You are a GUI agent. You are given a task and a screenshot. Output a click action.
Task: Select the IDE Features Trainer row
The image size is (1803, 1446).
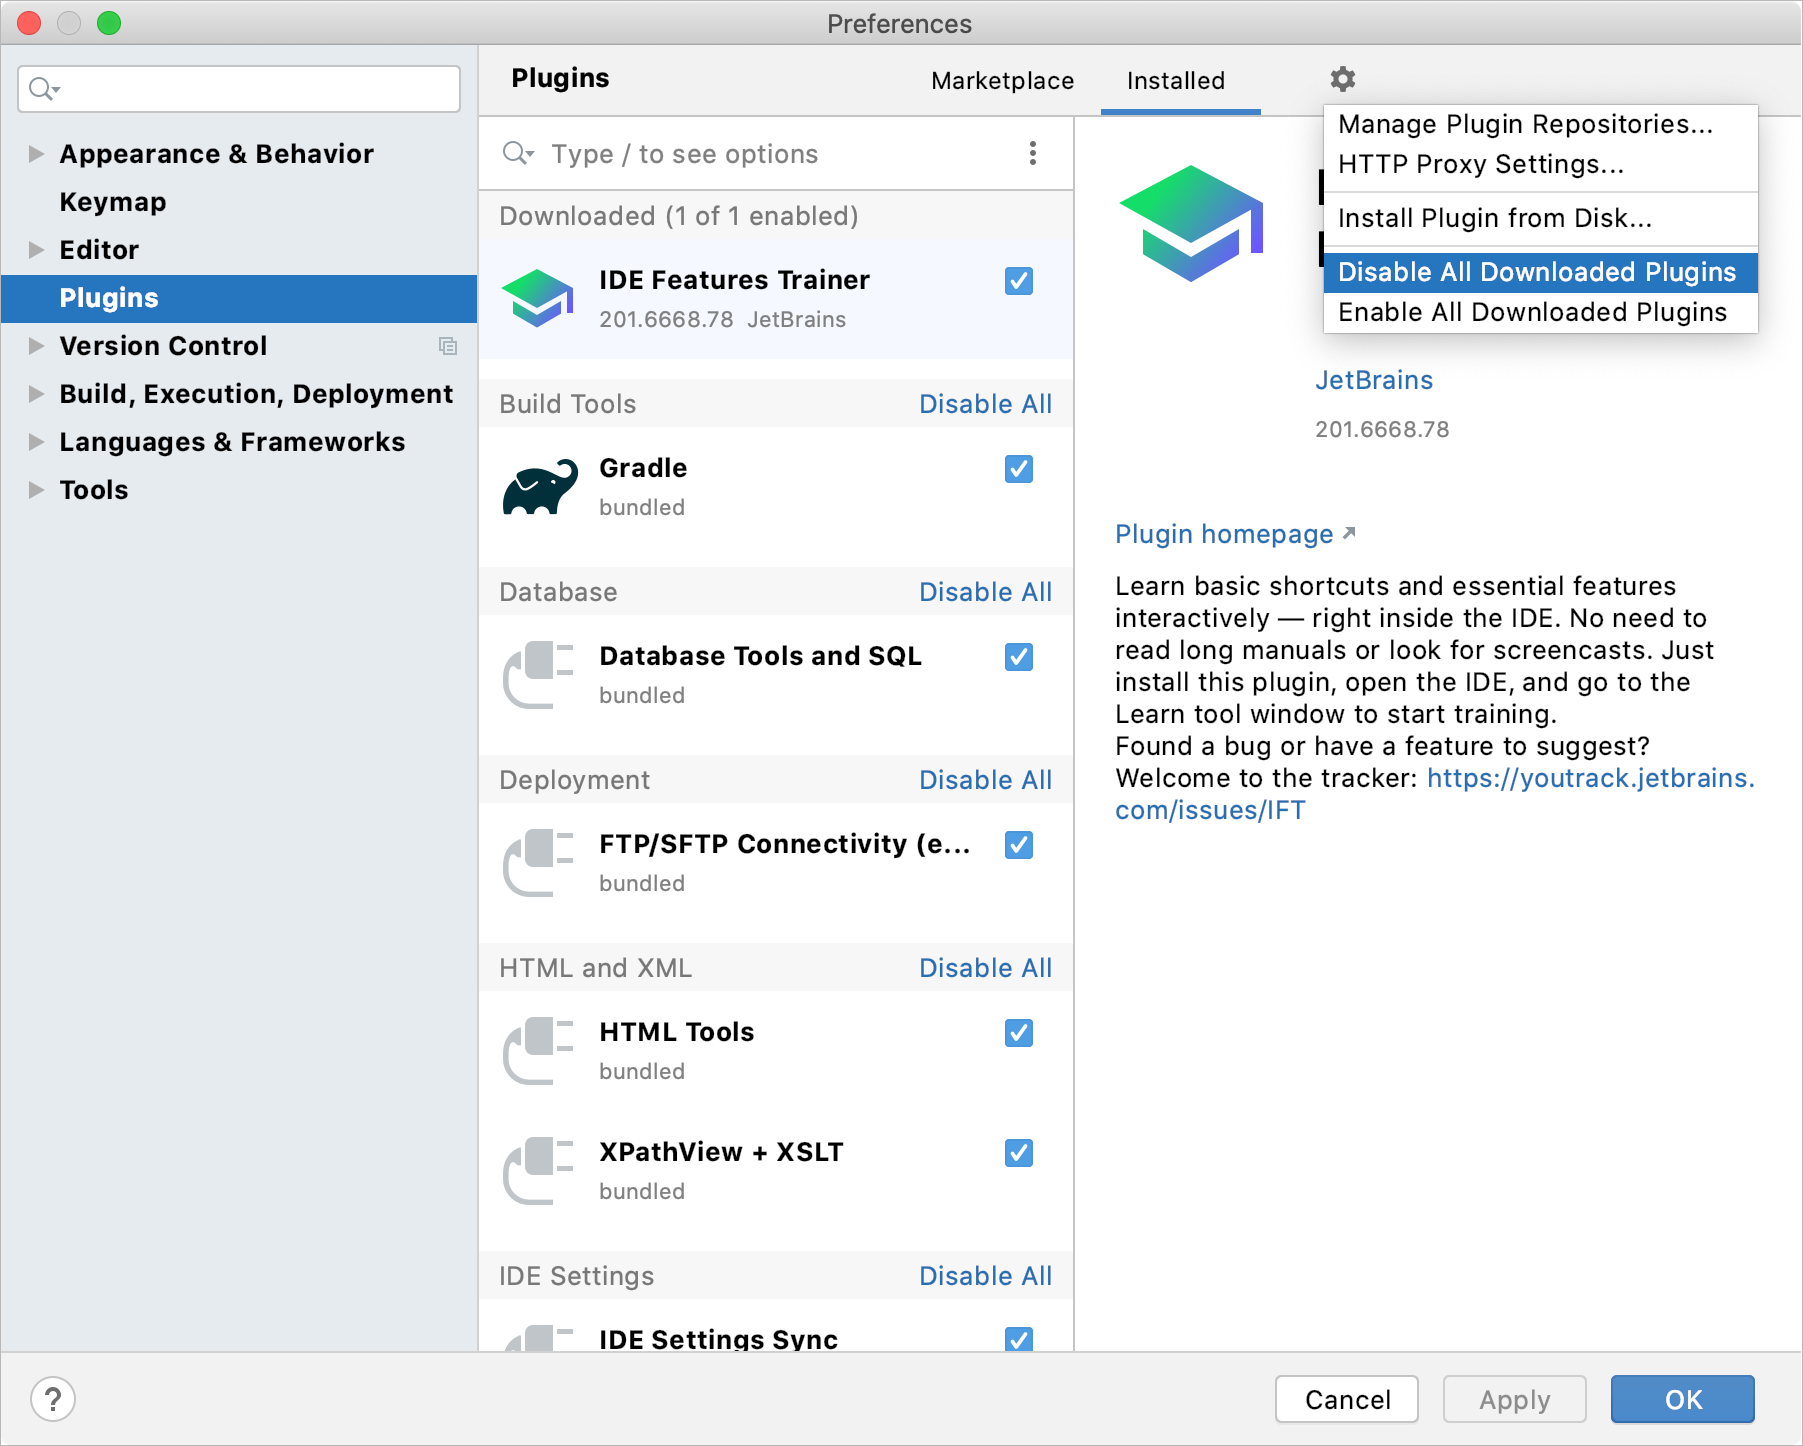click(x=776, y=298)
